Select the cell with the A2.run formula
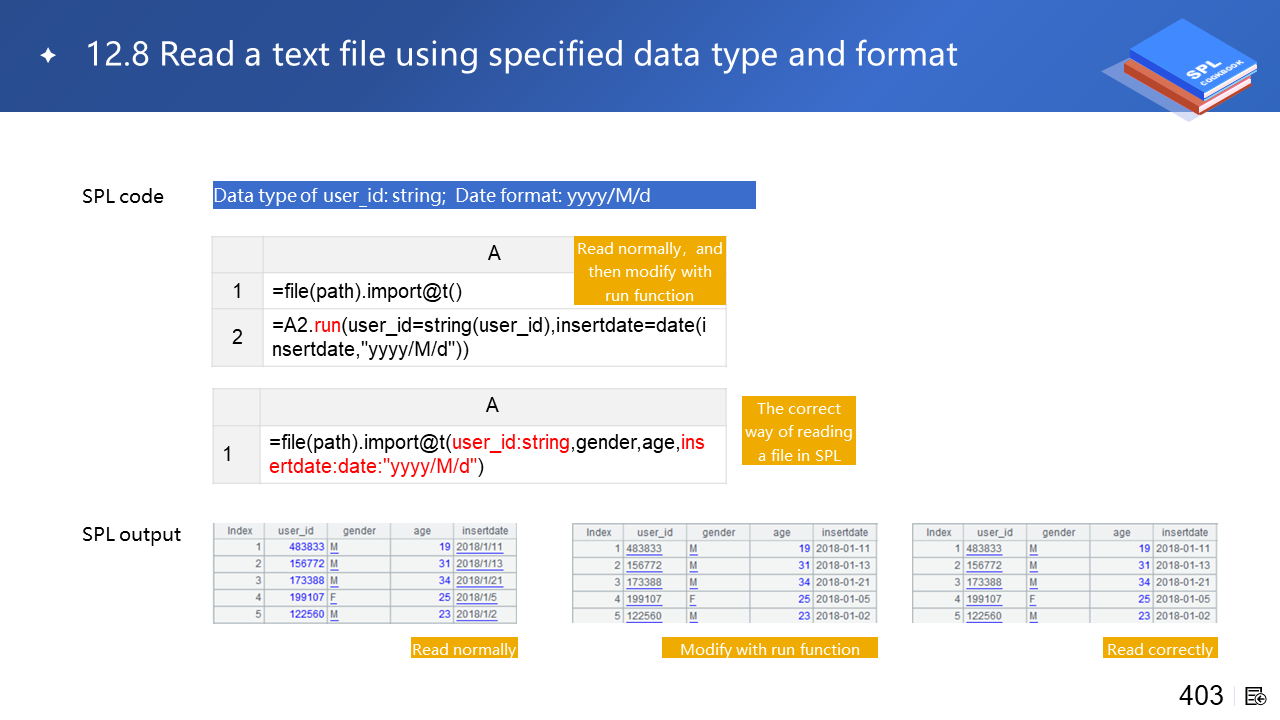 pos(494,337)
